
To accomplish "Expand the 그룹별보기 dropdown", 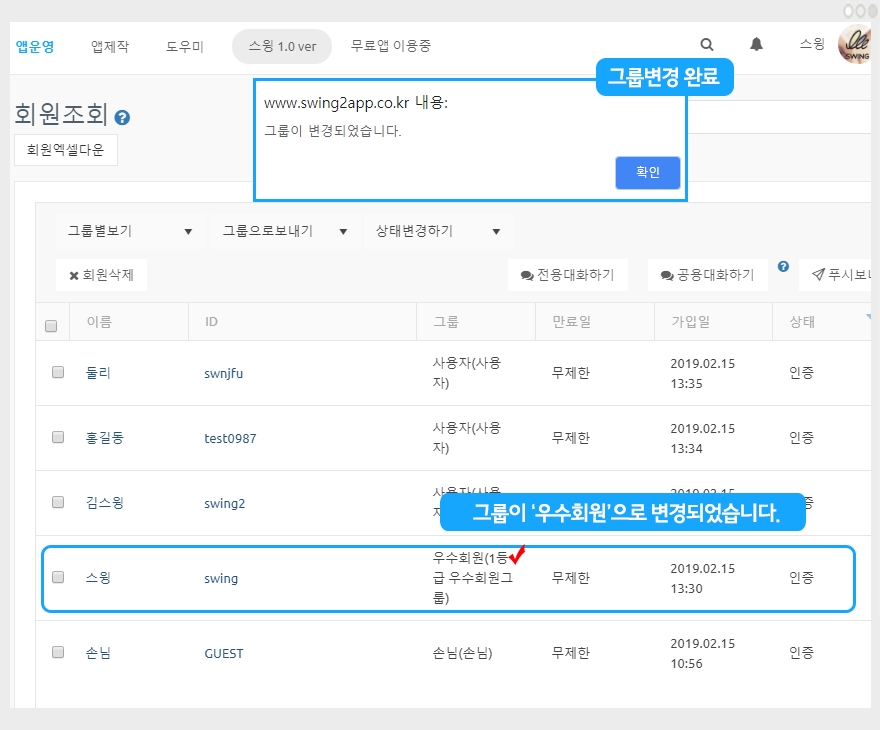I will tap(130, 231).
